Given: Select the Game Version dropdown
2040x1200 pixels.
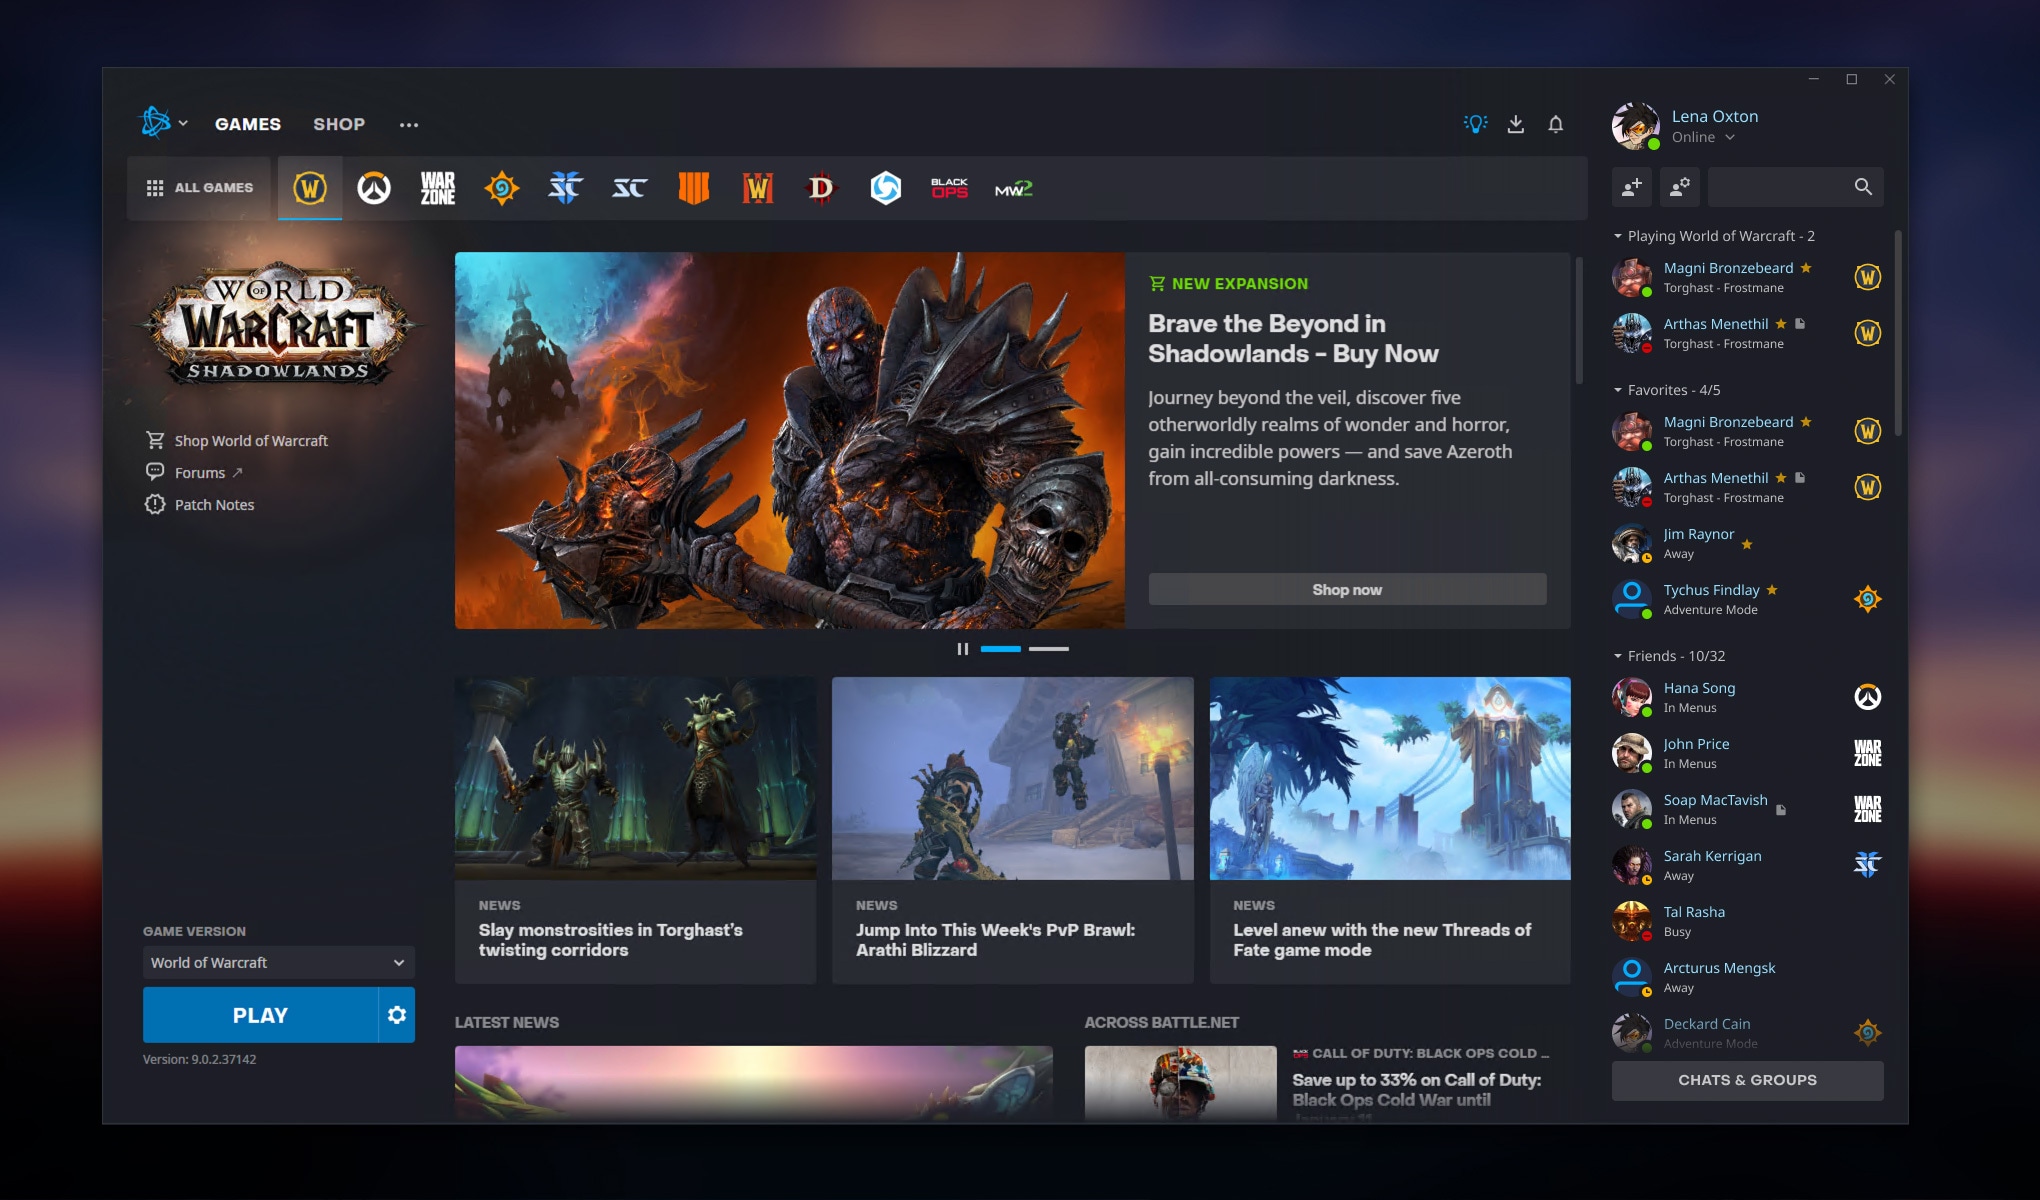Looking at the screenshot, I should [x=274, y=961].
